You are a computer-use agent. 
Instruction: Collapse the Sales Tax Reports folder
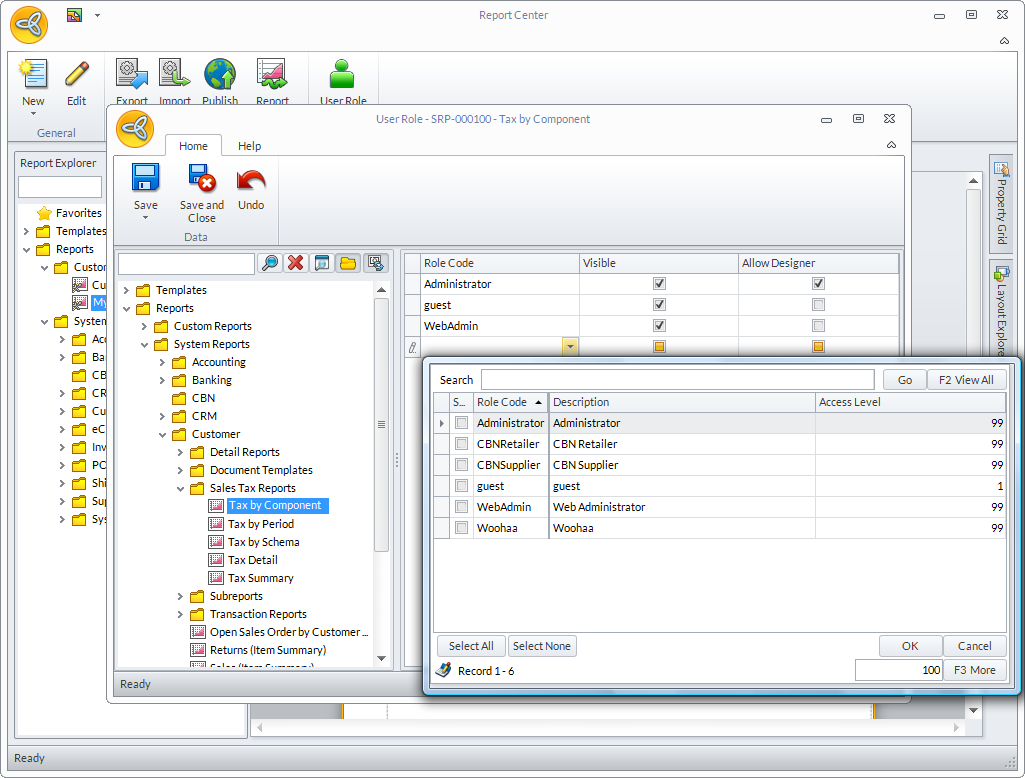click(x=181, y=488)
